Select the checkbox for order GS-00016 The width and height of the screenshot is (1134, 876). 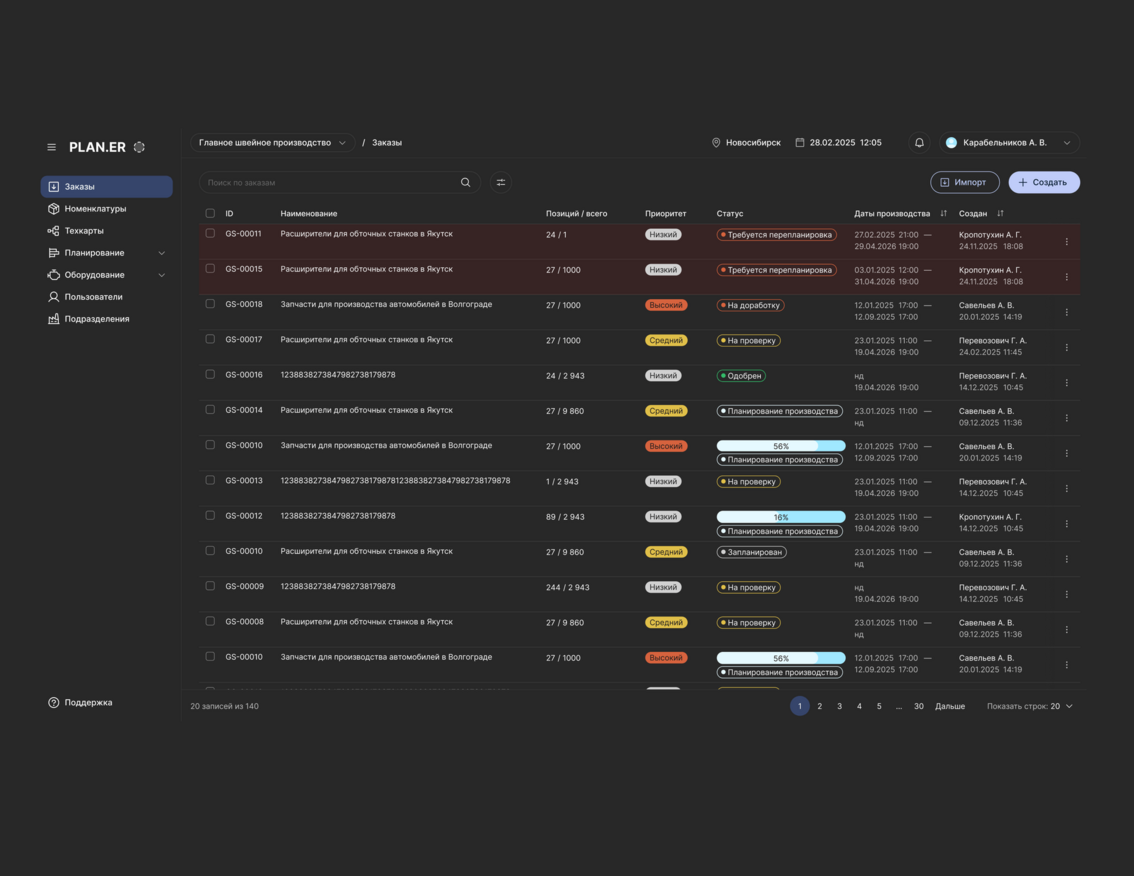pyautogui.click(x=210, y=375)
